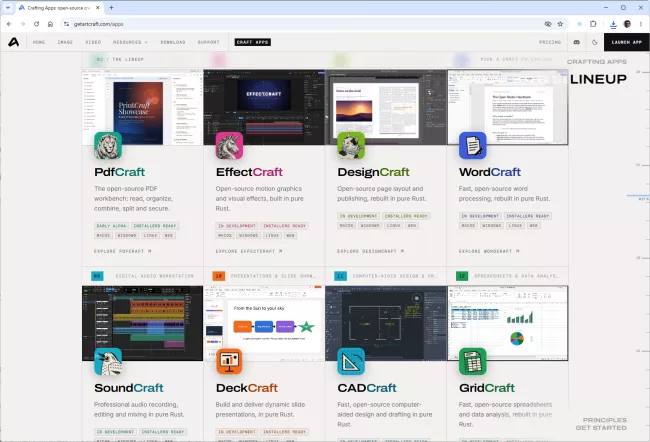
Task: Open the SoundCraft screenshot thumbnail
Action: [x=143, y=323]
